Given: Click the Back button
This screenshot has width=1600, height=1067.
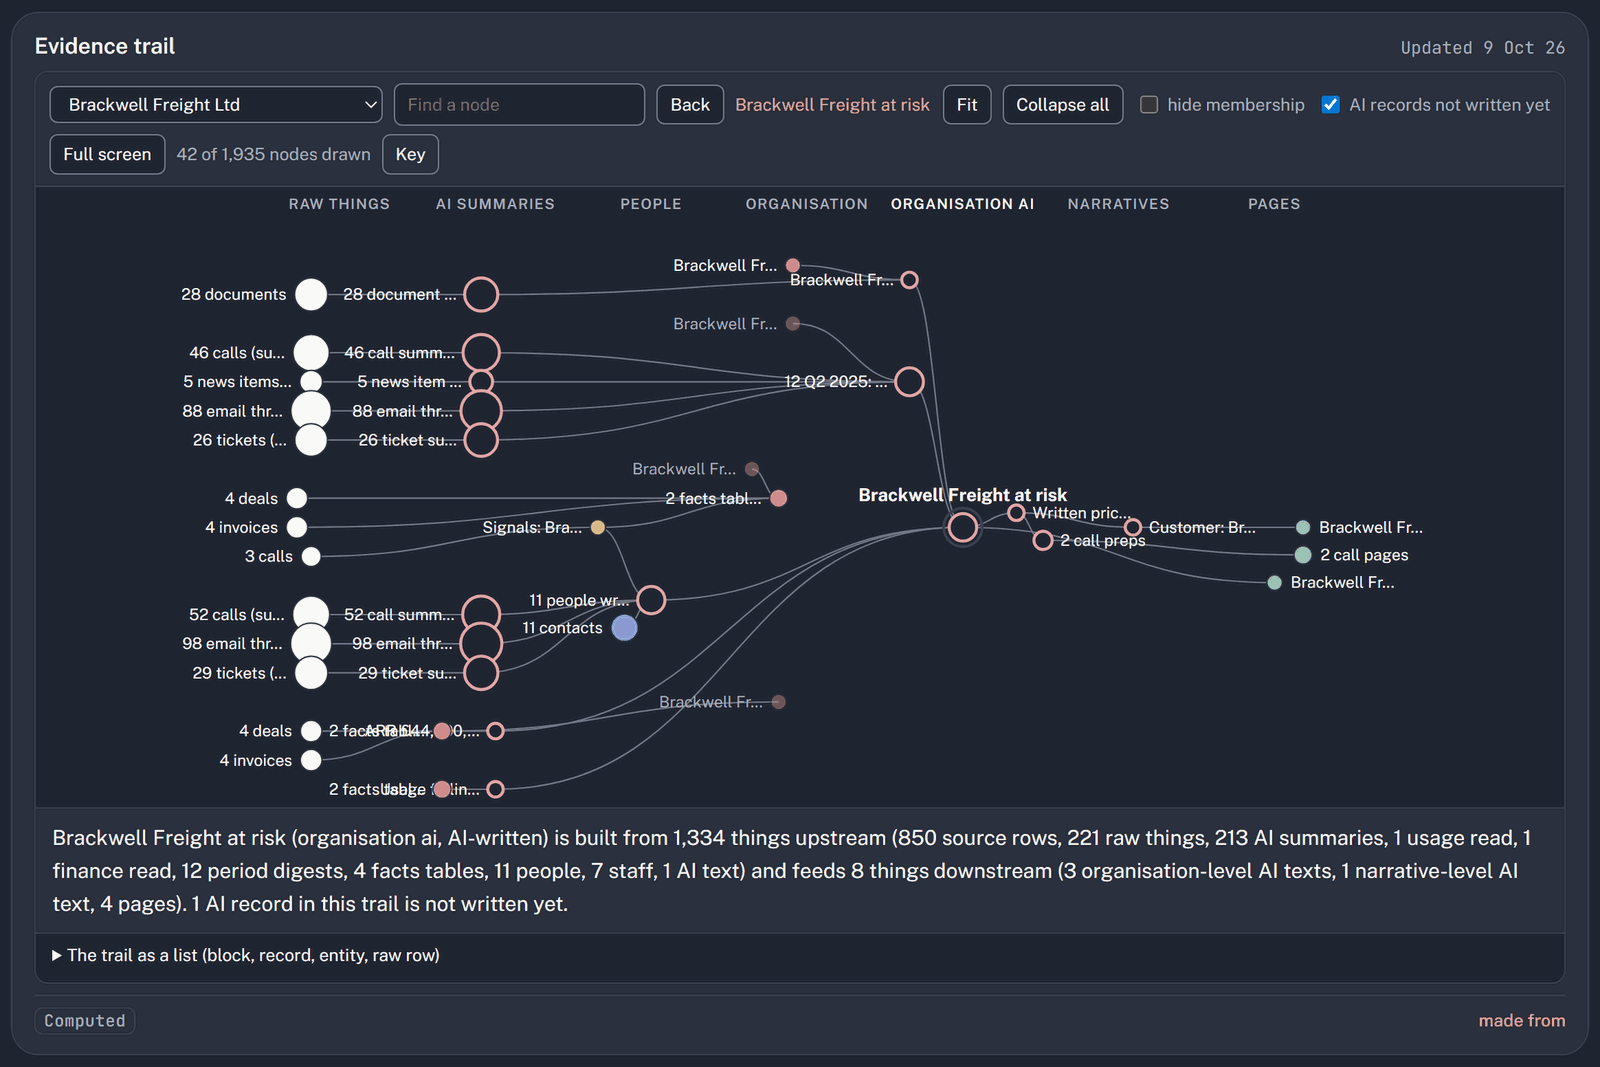Looking at the screenshot, I should click(690, 105).
